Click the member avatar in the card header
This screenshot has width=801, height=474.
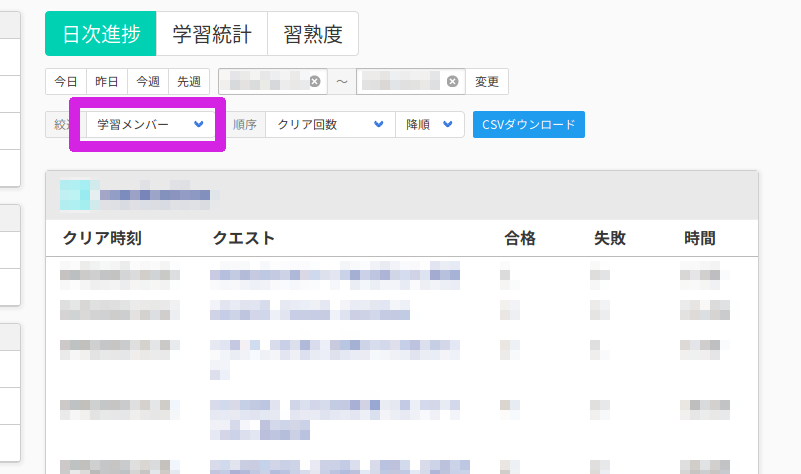[75, 195]
